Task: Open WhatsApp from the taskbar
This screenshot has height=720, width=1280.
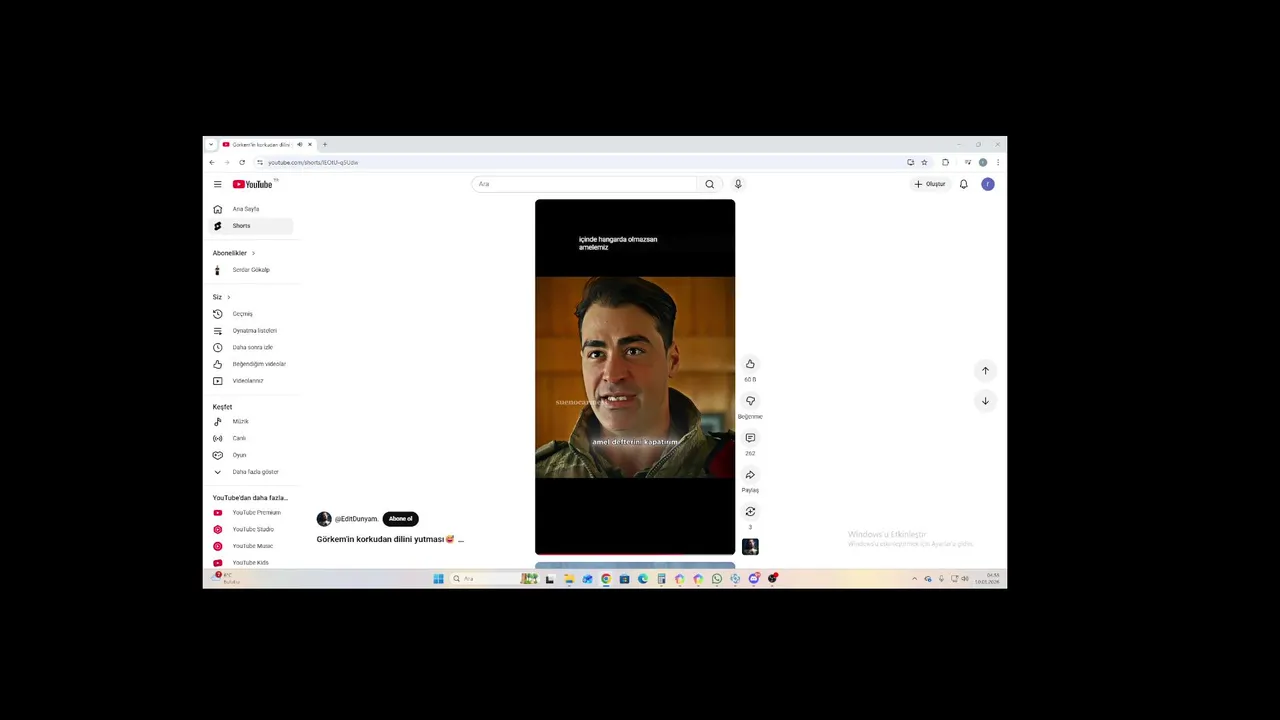Action: (717, 579)
